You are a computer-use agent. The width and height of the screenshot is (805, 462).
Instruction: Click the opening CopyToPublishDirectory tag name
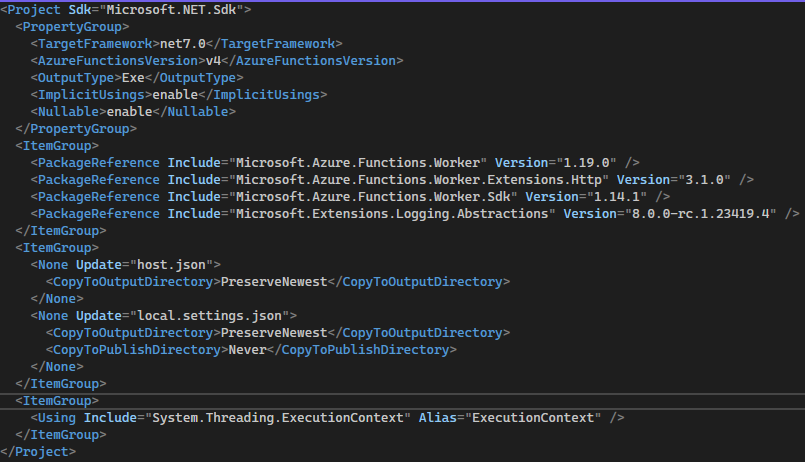coord(137,349)
